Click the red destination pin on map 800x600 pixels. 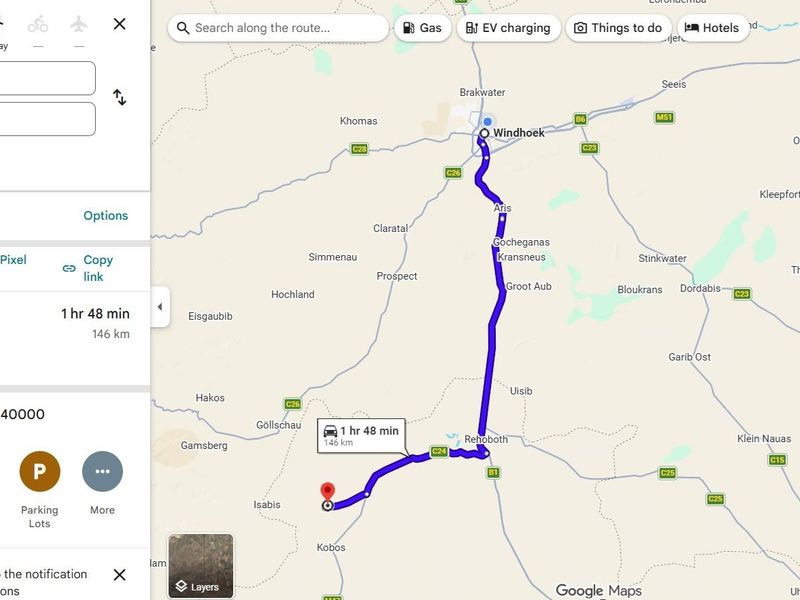click(327, 492)
